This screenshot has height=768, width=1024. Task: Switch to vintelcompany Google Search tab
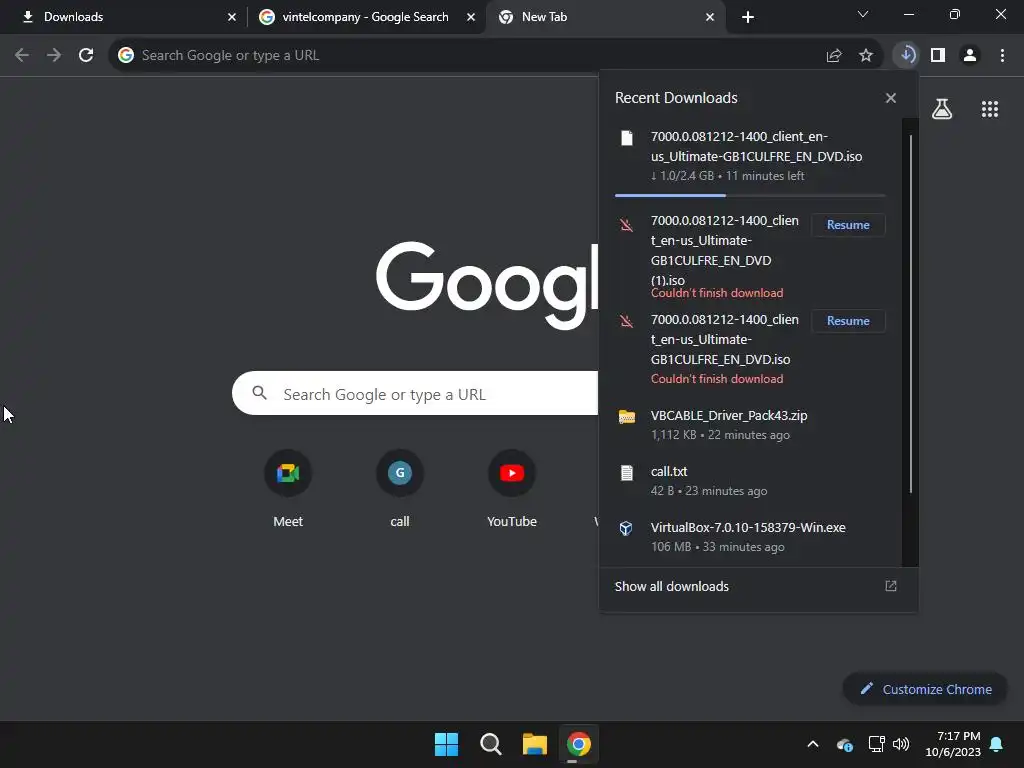(x=365, y=17)
